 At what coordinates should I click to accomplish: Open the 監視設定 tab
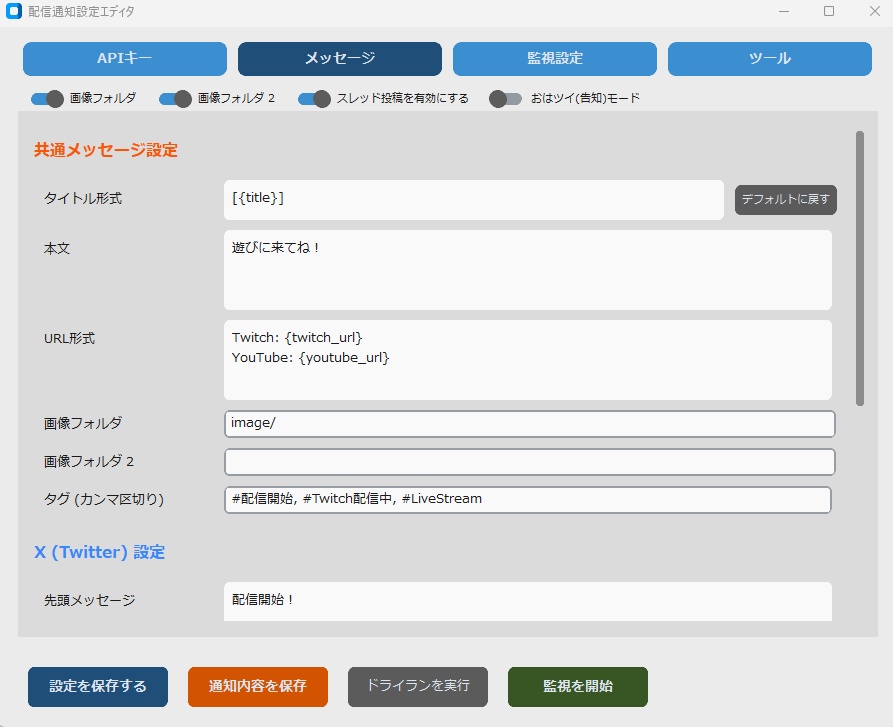coord(555,59)
